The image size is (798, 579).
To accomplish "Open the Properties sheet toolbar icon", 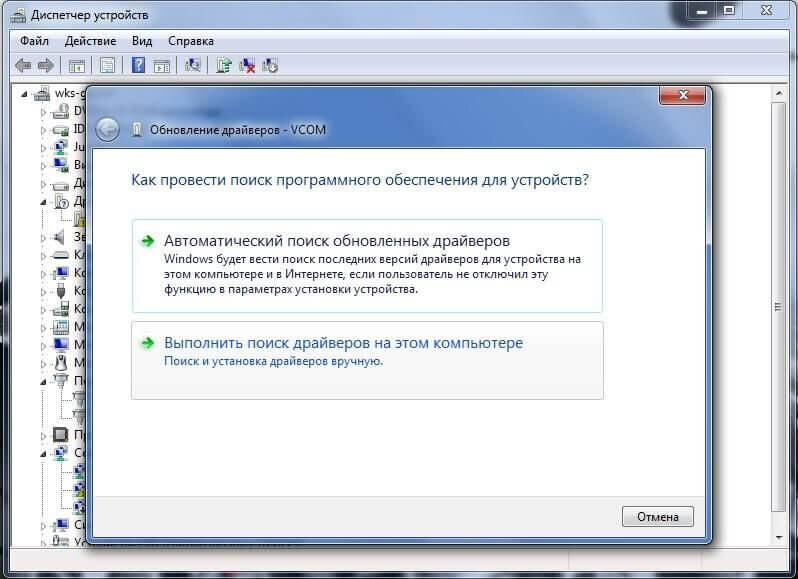I will pyautogui.click(x=107, y=66).
